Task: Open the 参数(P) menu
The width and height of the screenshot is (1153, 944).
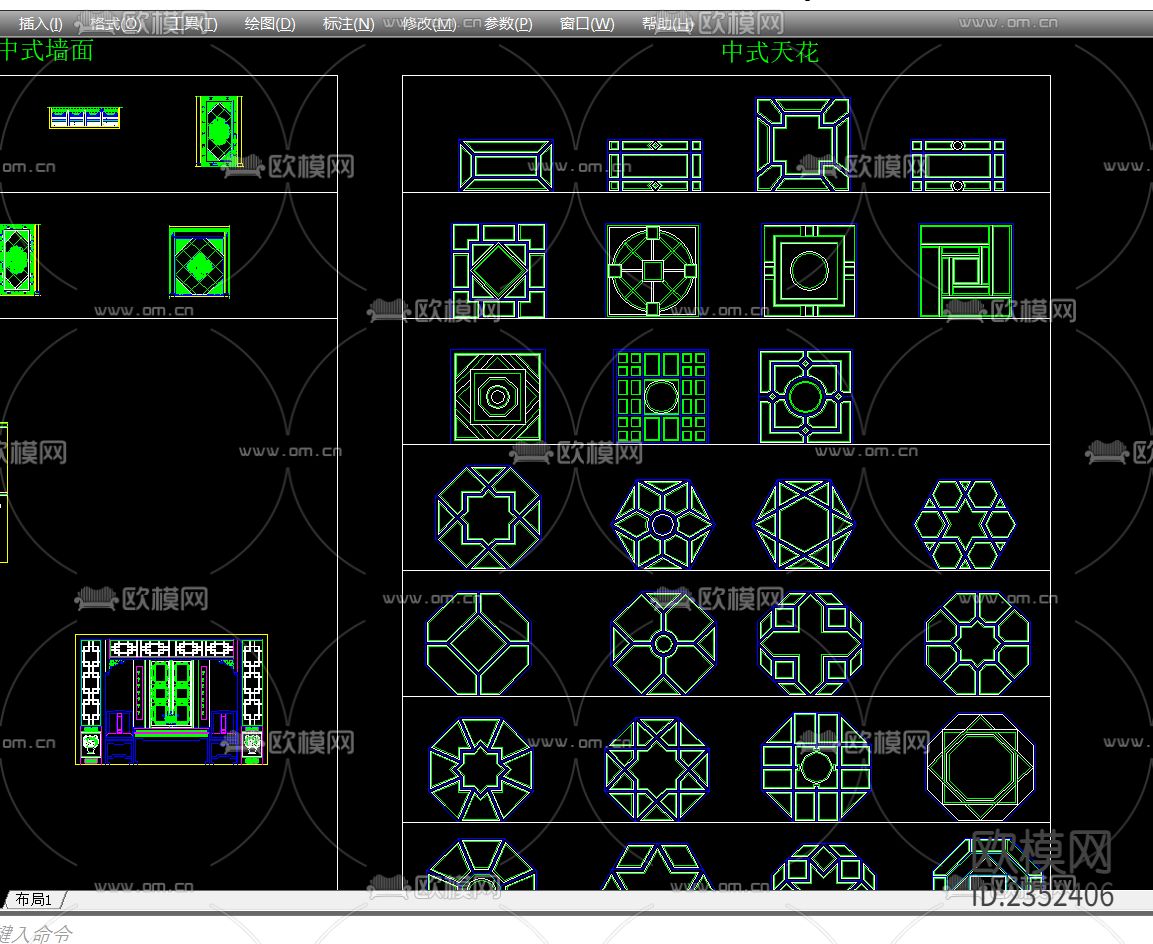Action: [x=508, y=24]
